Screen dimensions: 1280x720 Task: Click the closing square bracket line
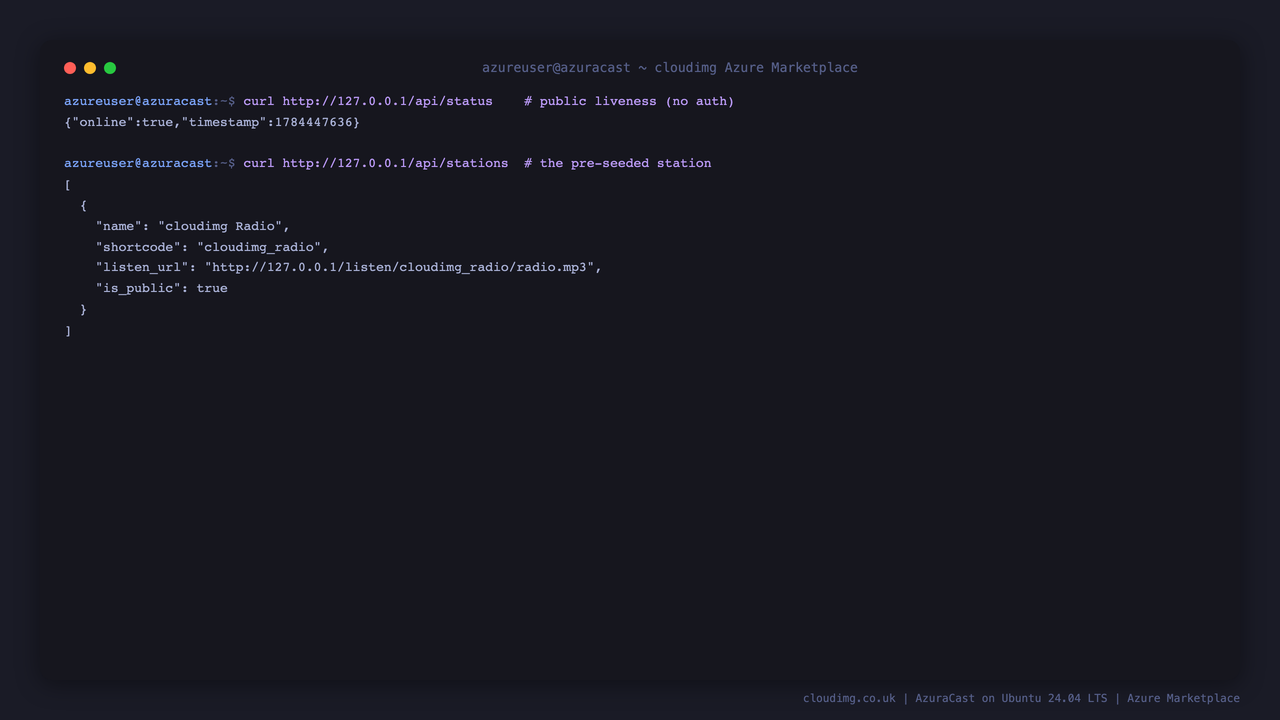[x=68, y=330]
